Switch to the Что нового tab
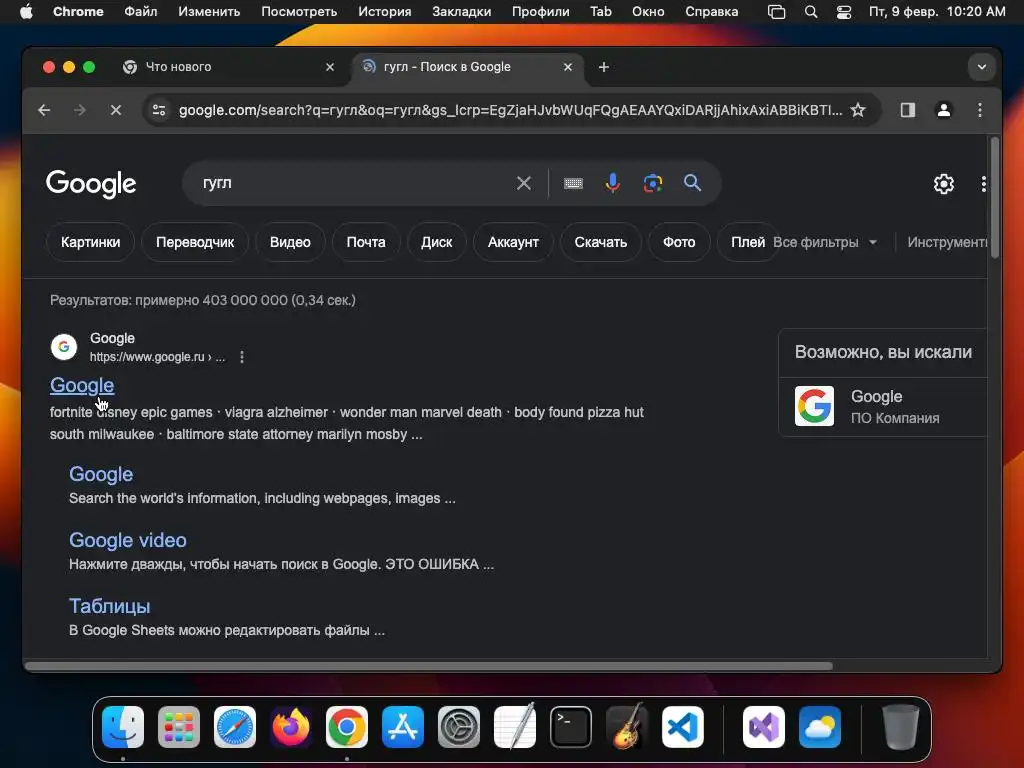1024x768 pixels. 229,67
